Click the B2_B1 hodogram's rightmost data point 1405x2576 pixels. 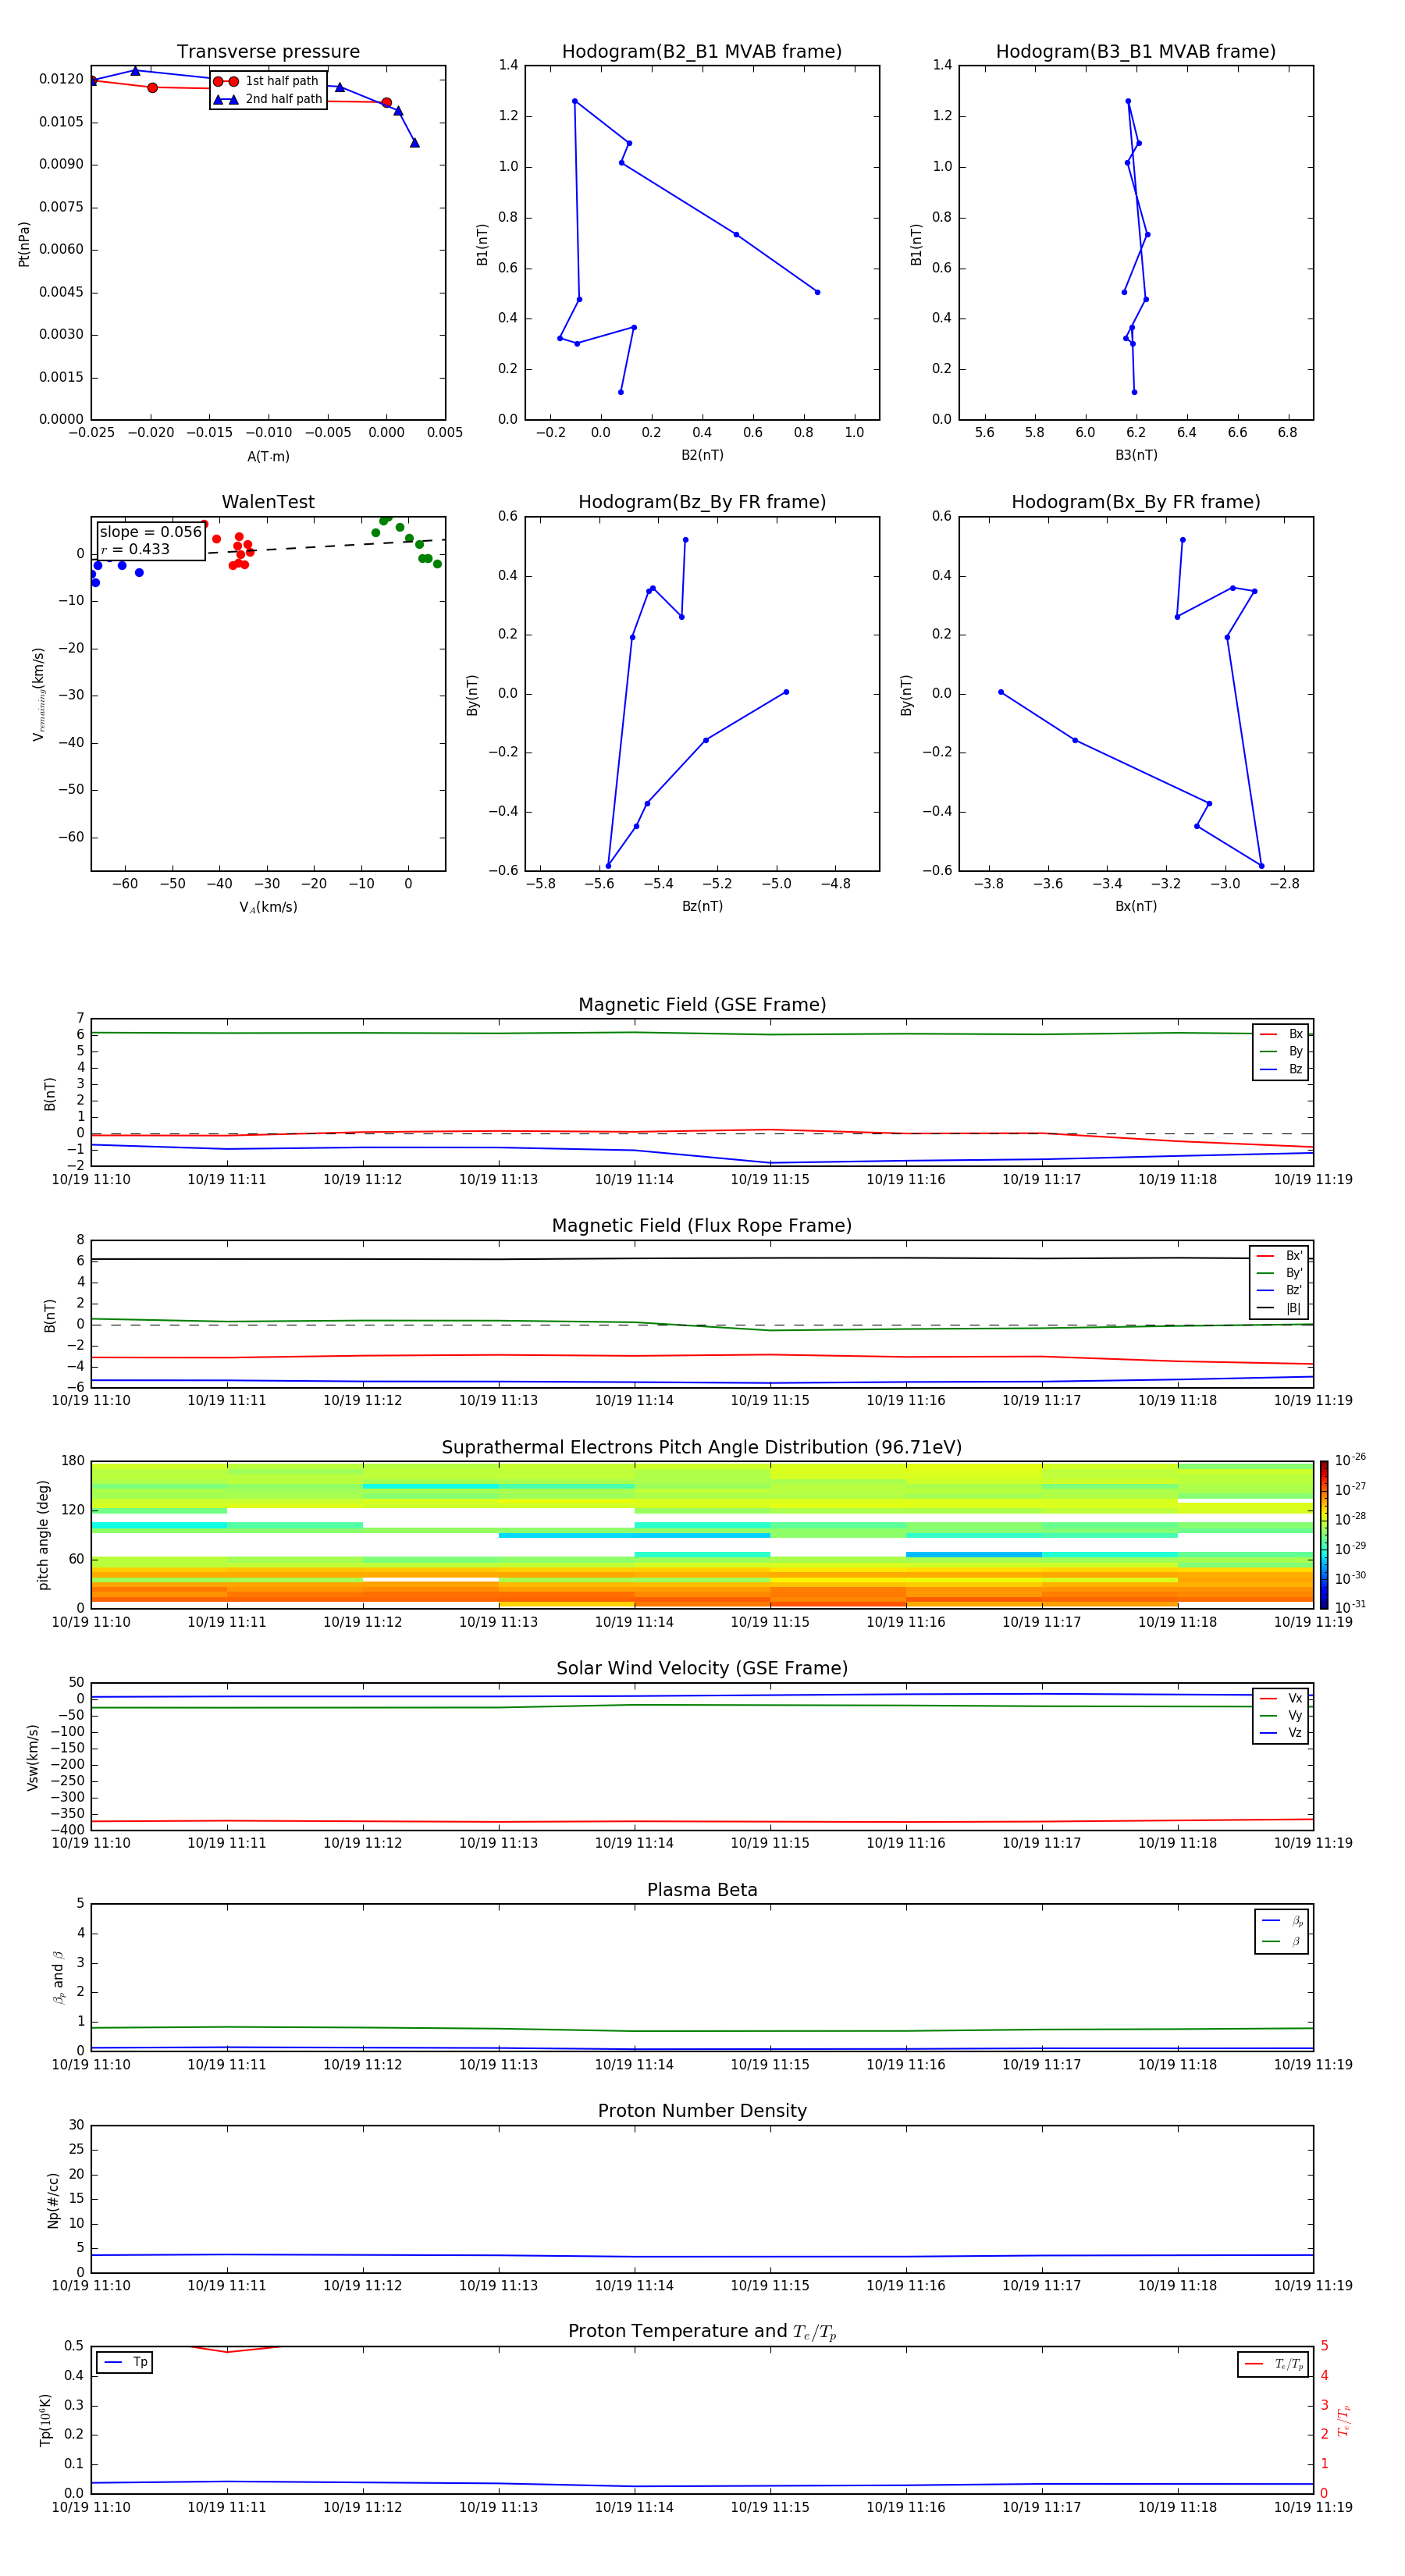(817, 292)
